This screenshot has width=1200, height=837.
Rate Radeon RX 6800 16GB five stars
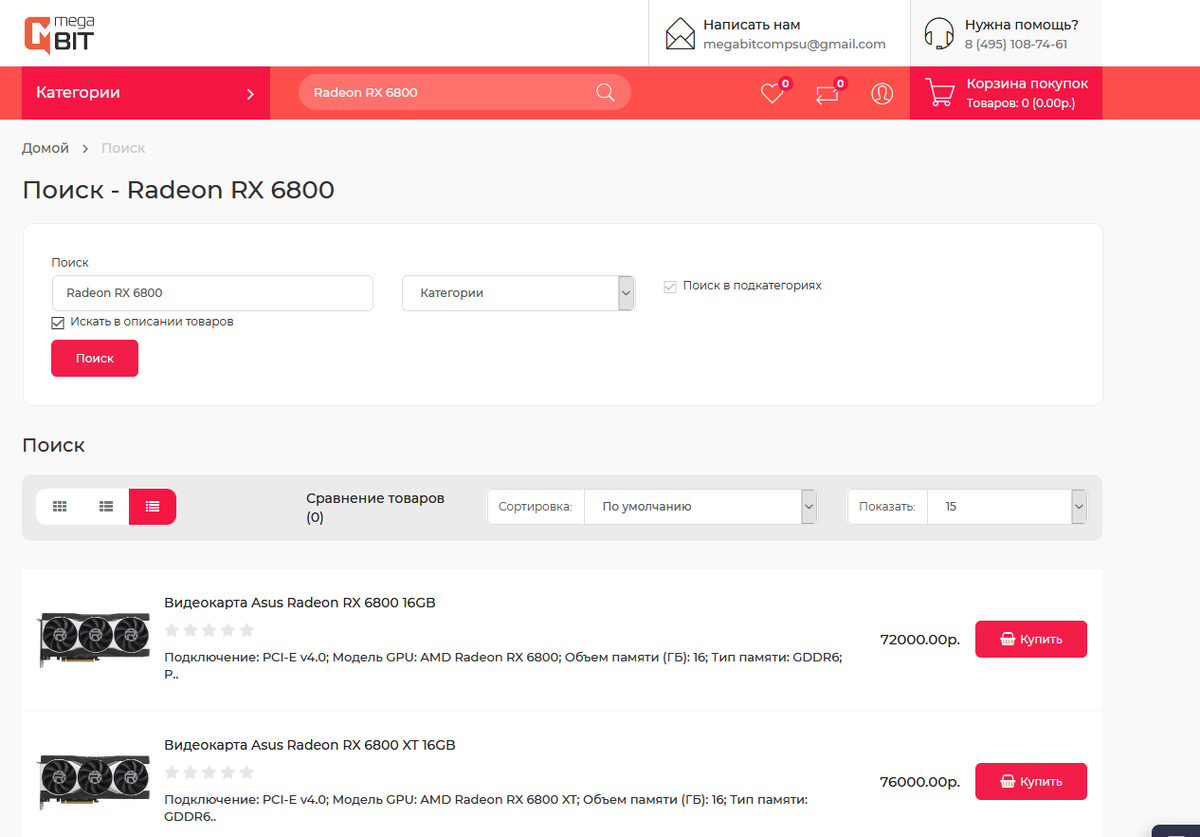(x=246, y=630)
